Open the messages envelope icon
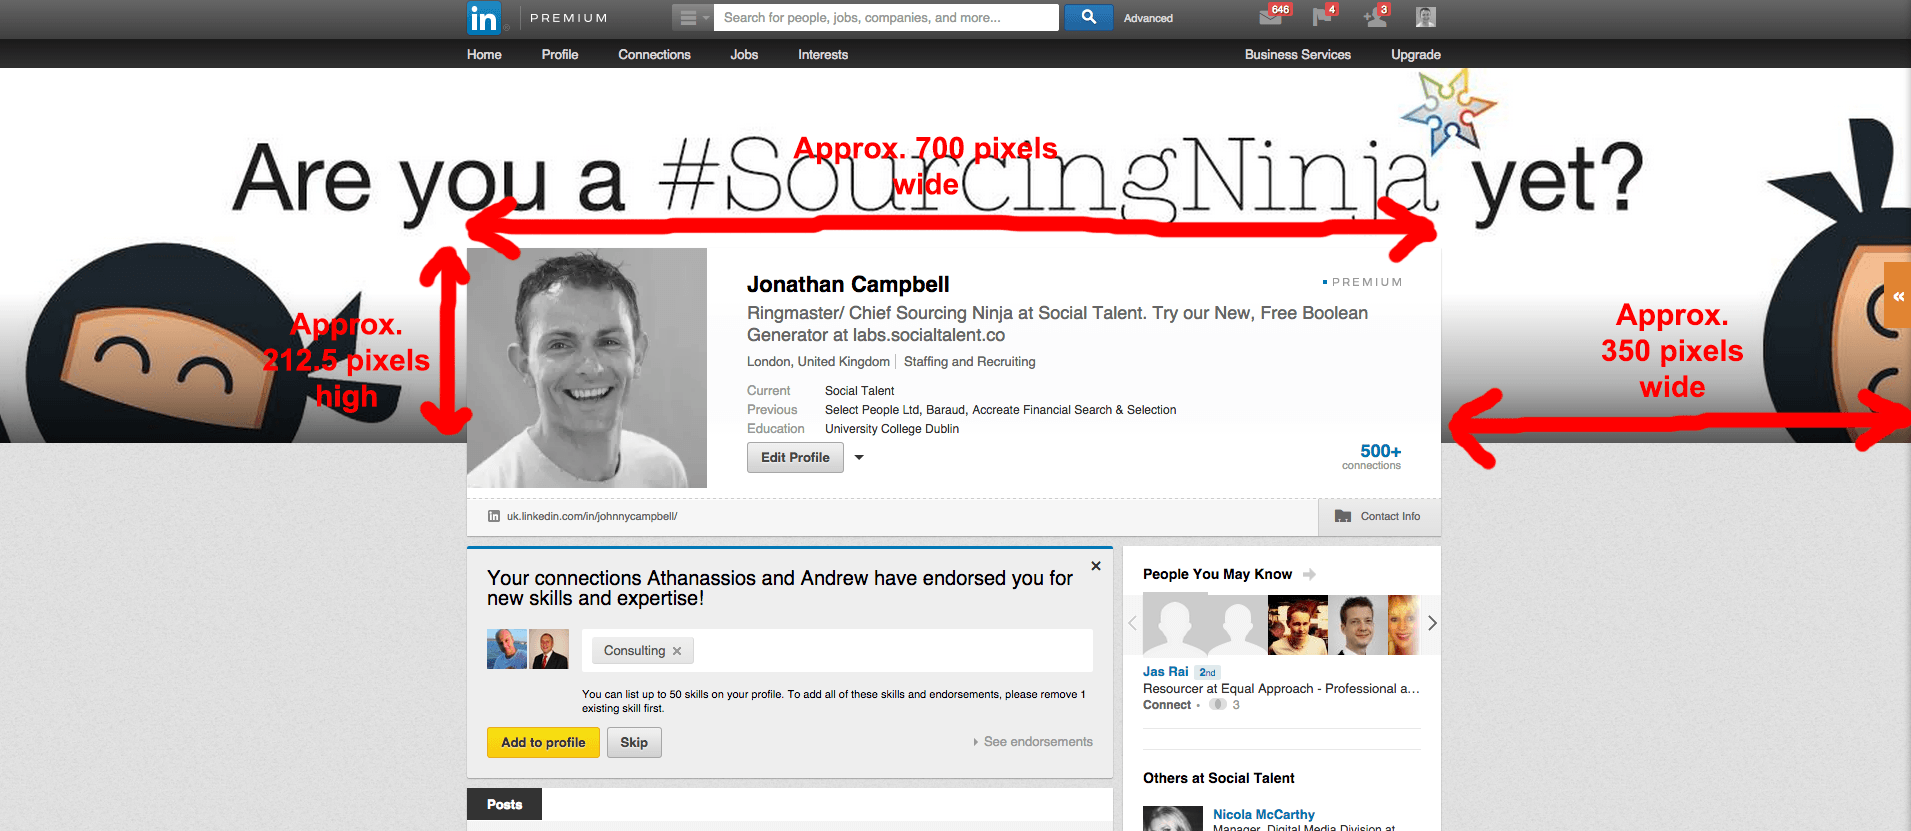The width and height of the screenshot is (1911, 831). [1271, 16]
